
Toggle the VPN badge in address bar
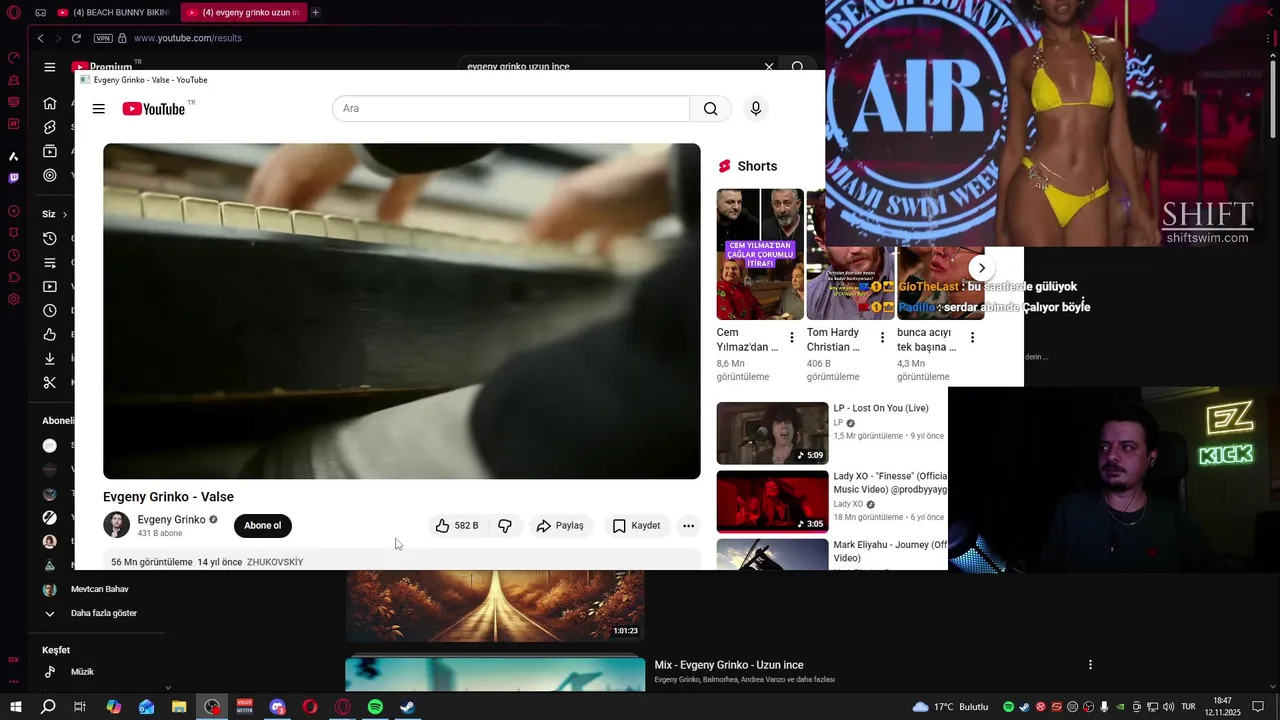[x=103, y=38]
